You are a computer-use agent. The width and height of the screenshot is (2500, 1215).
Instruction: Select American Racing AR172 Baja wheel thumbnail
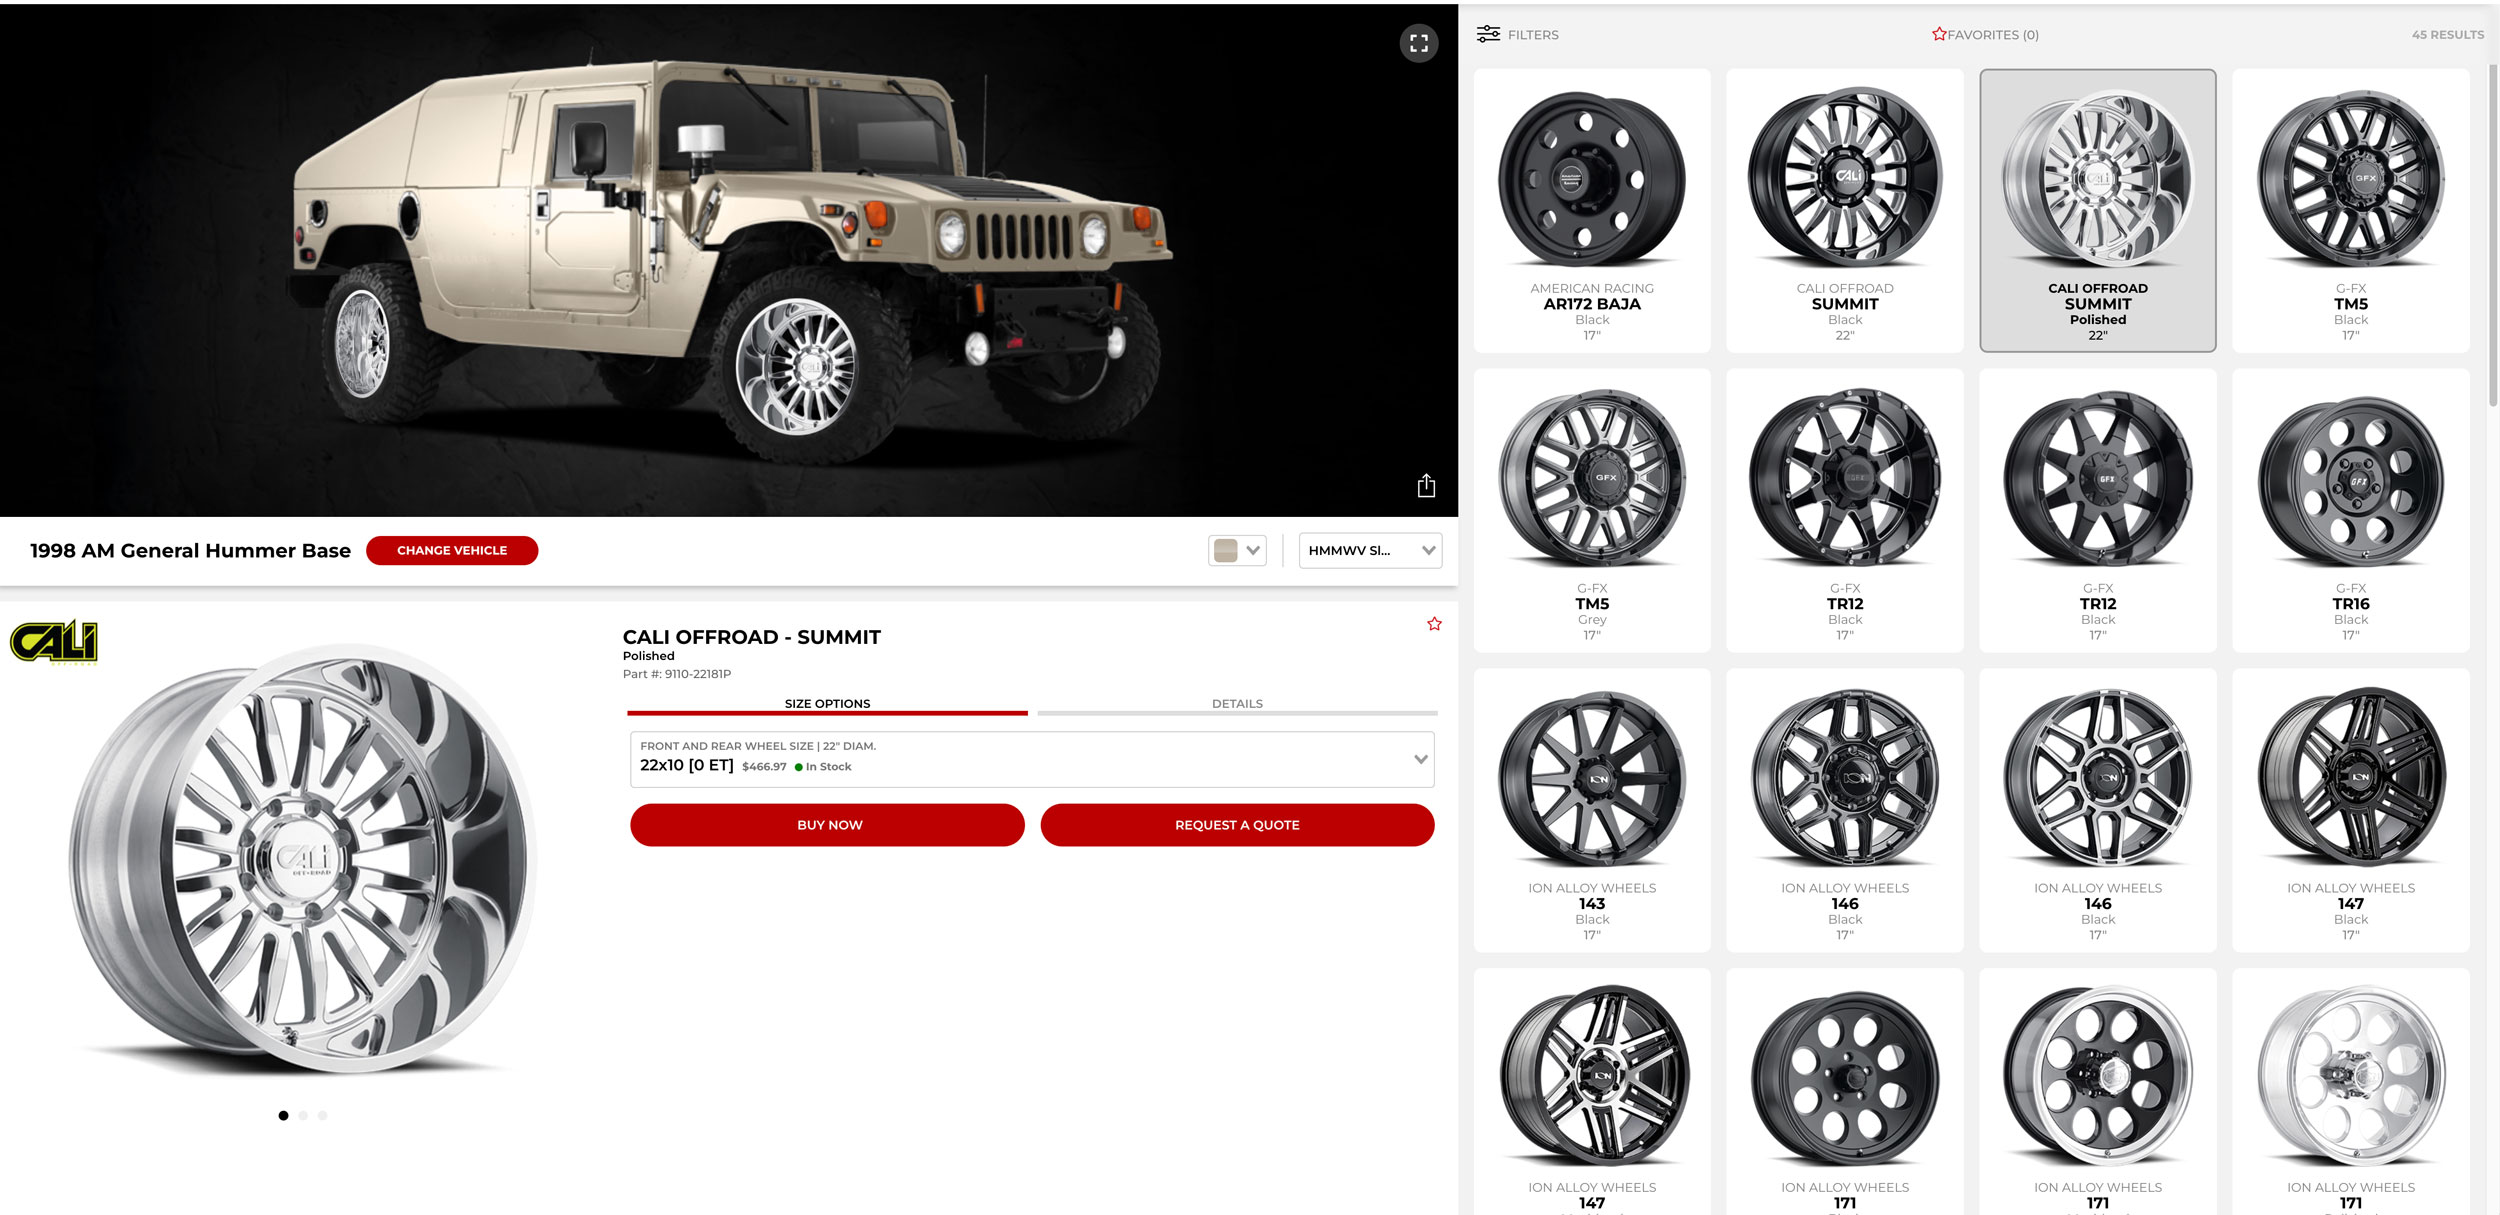tap(1592, 210)
